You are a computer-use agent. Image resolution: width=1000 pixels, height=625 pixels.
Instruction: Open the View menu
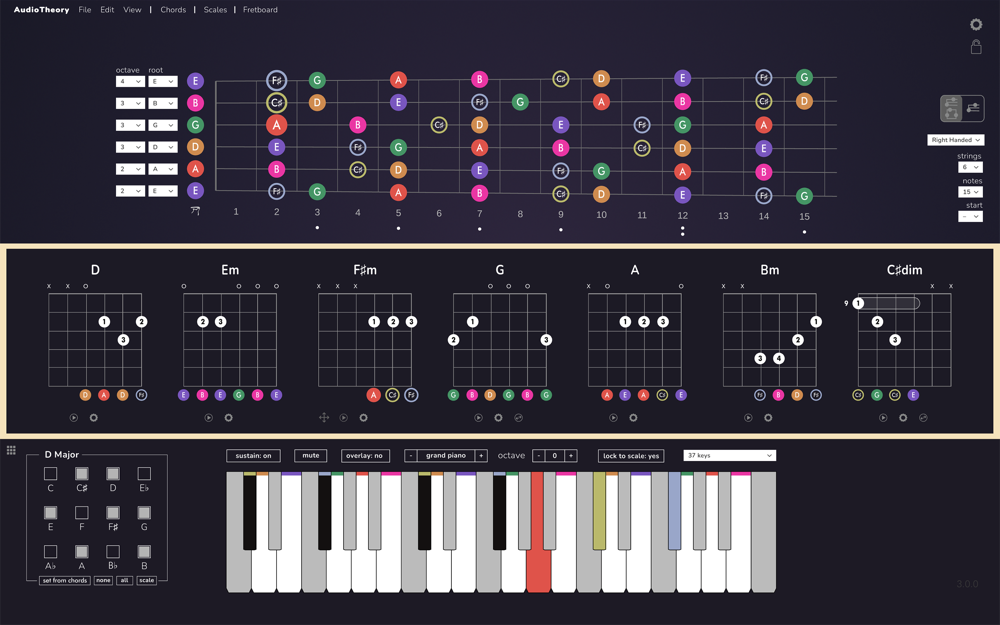132,10
